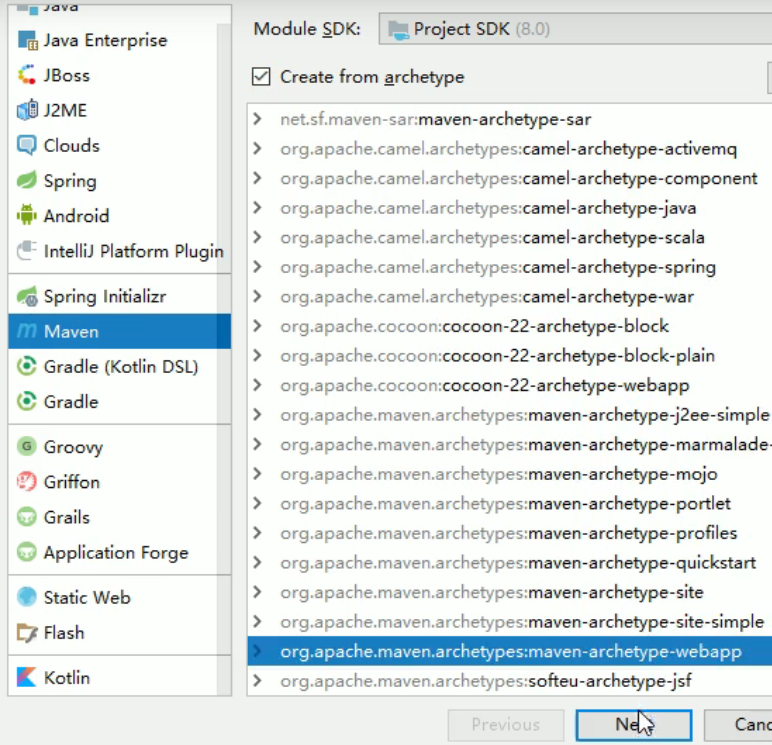Click the Maven m icon

pyautogui.click(x=27, y=331)
